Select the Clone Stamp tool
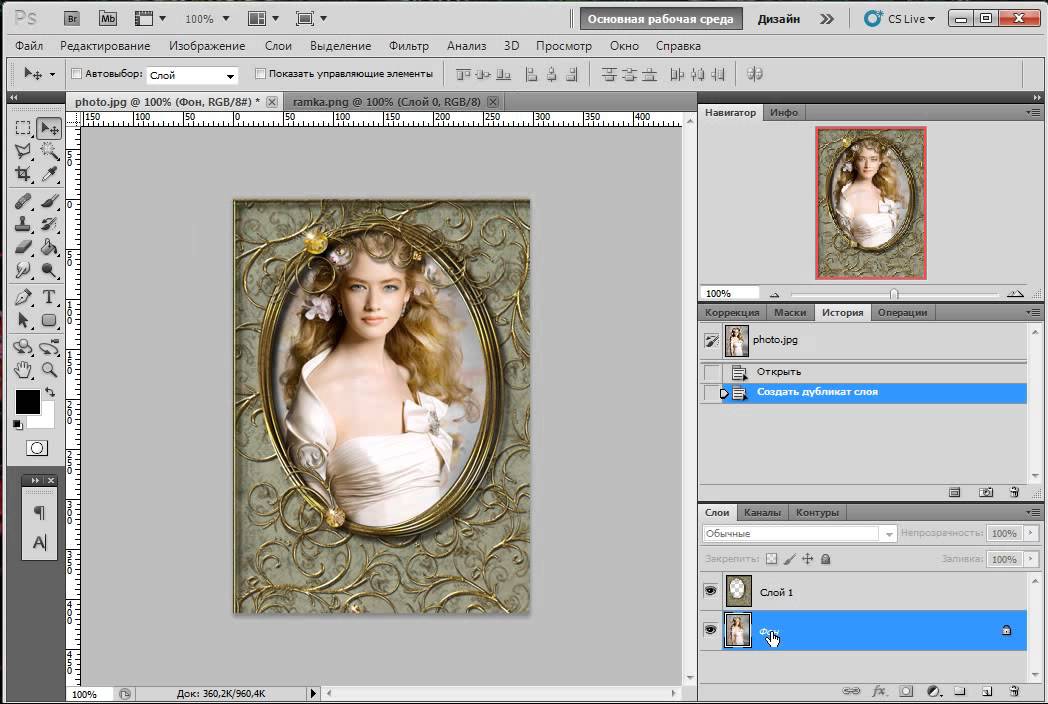Screen dimensions: 1048x704 coord(23,224)
